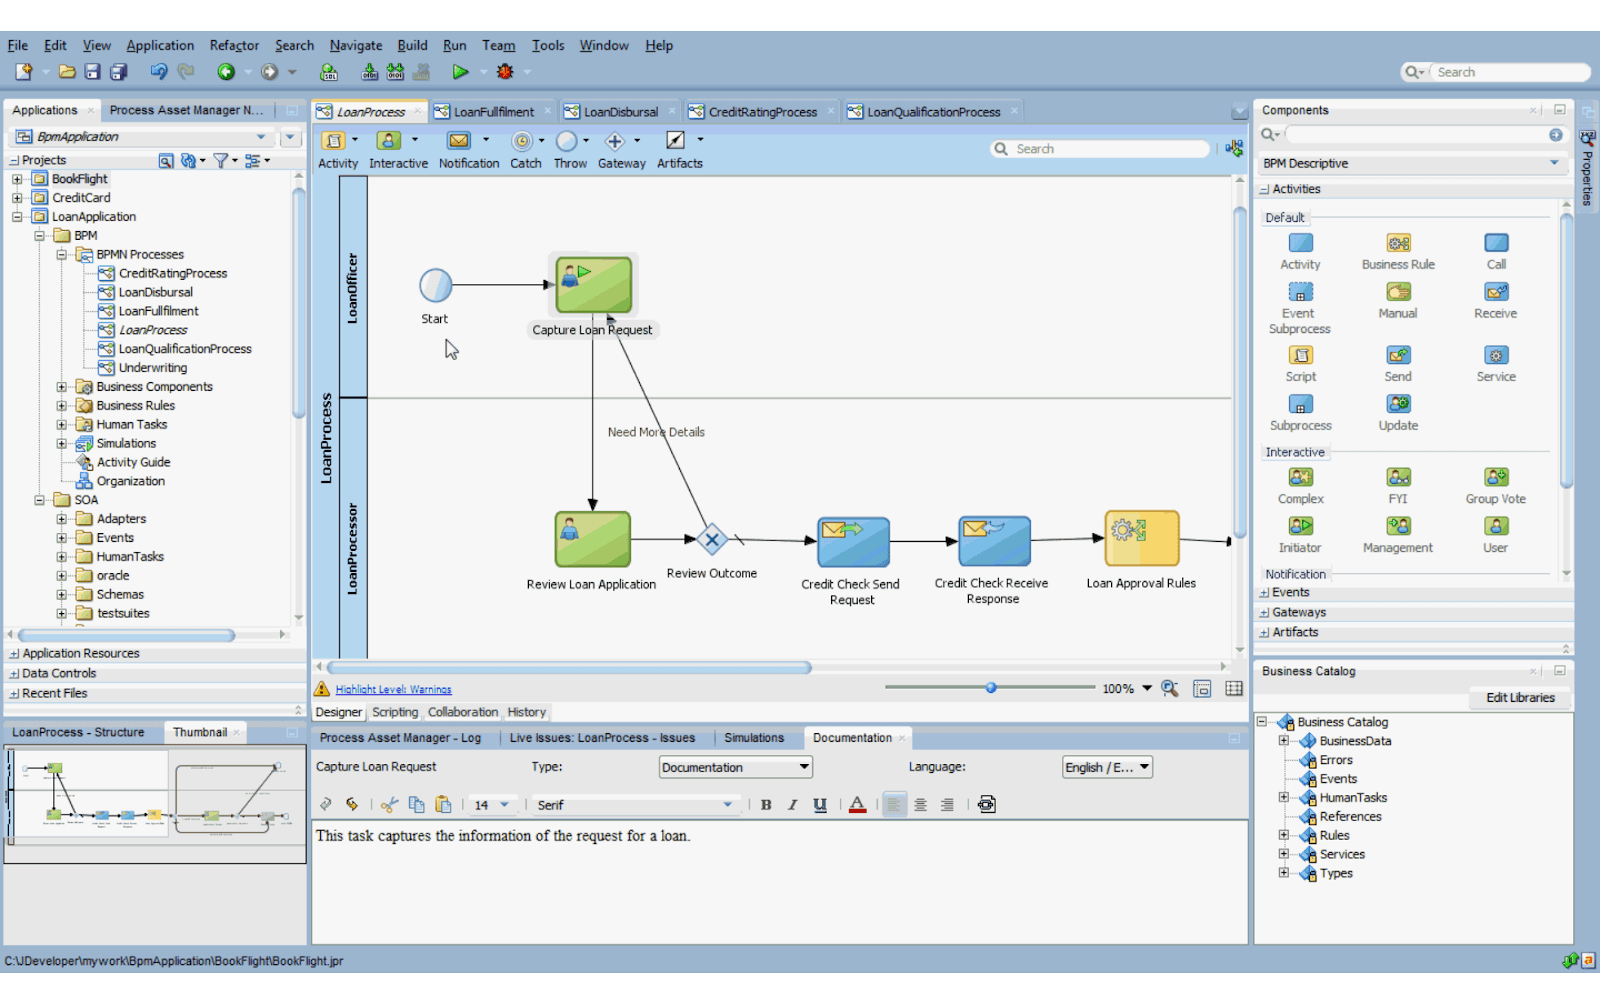Click the Start event circle
Image resolution: width=1600 pixels, height=1004 pixels.
click(x=436, y=286)
